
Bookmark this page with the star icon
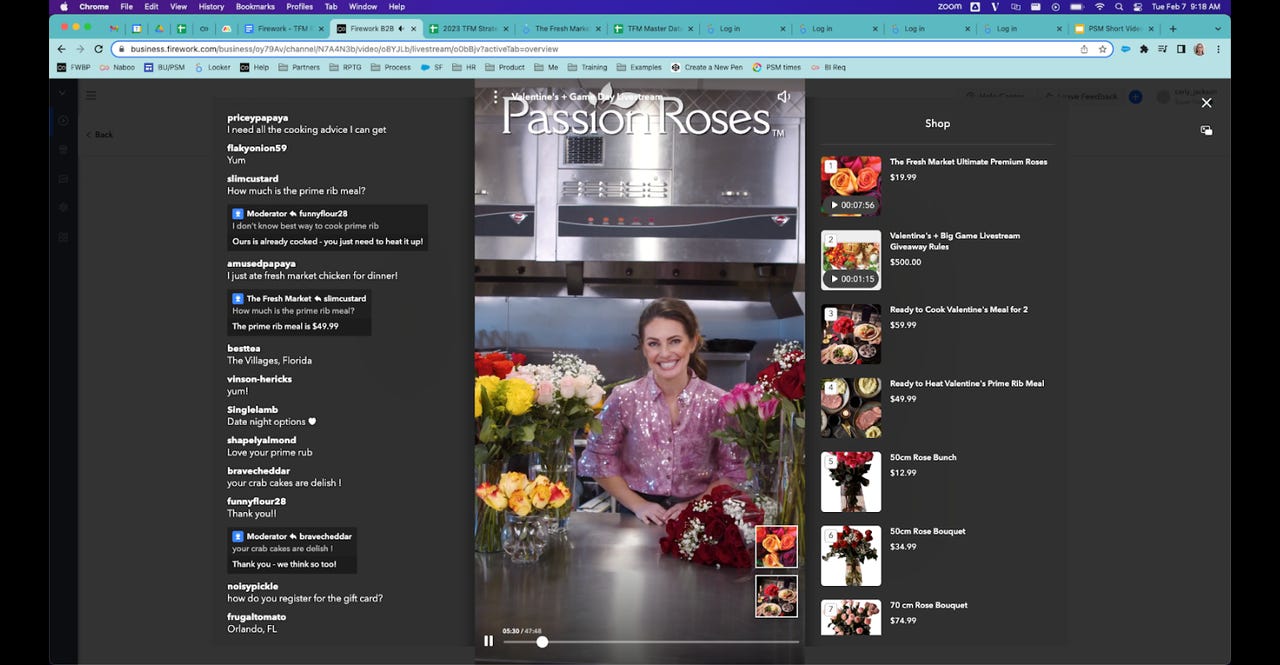1102,49
